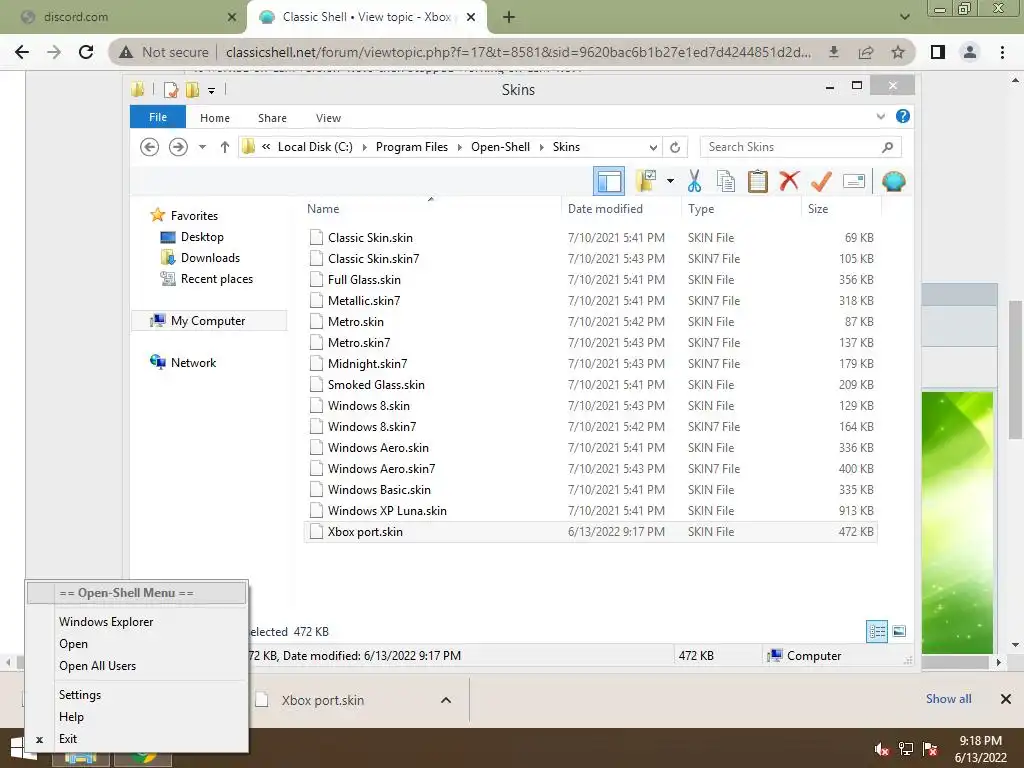The height and width of the screenshot is (768, 1024).
Task: Select My Computer in navigation pane
Action: coord(208,321)
